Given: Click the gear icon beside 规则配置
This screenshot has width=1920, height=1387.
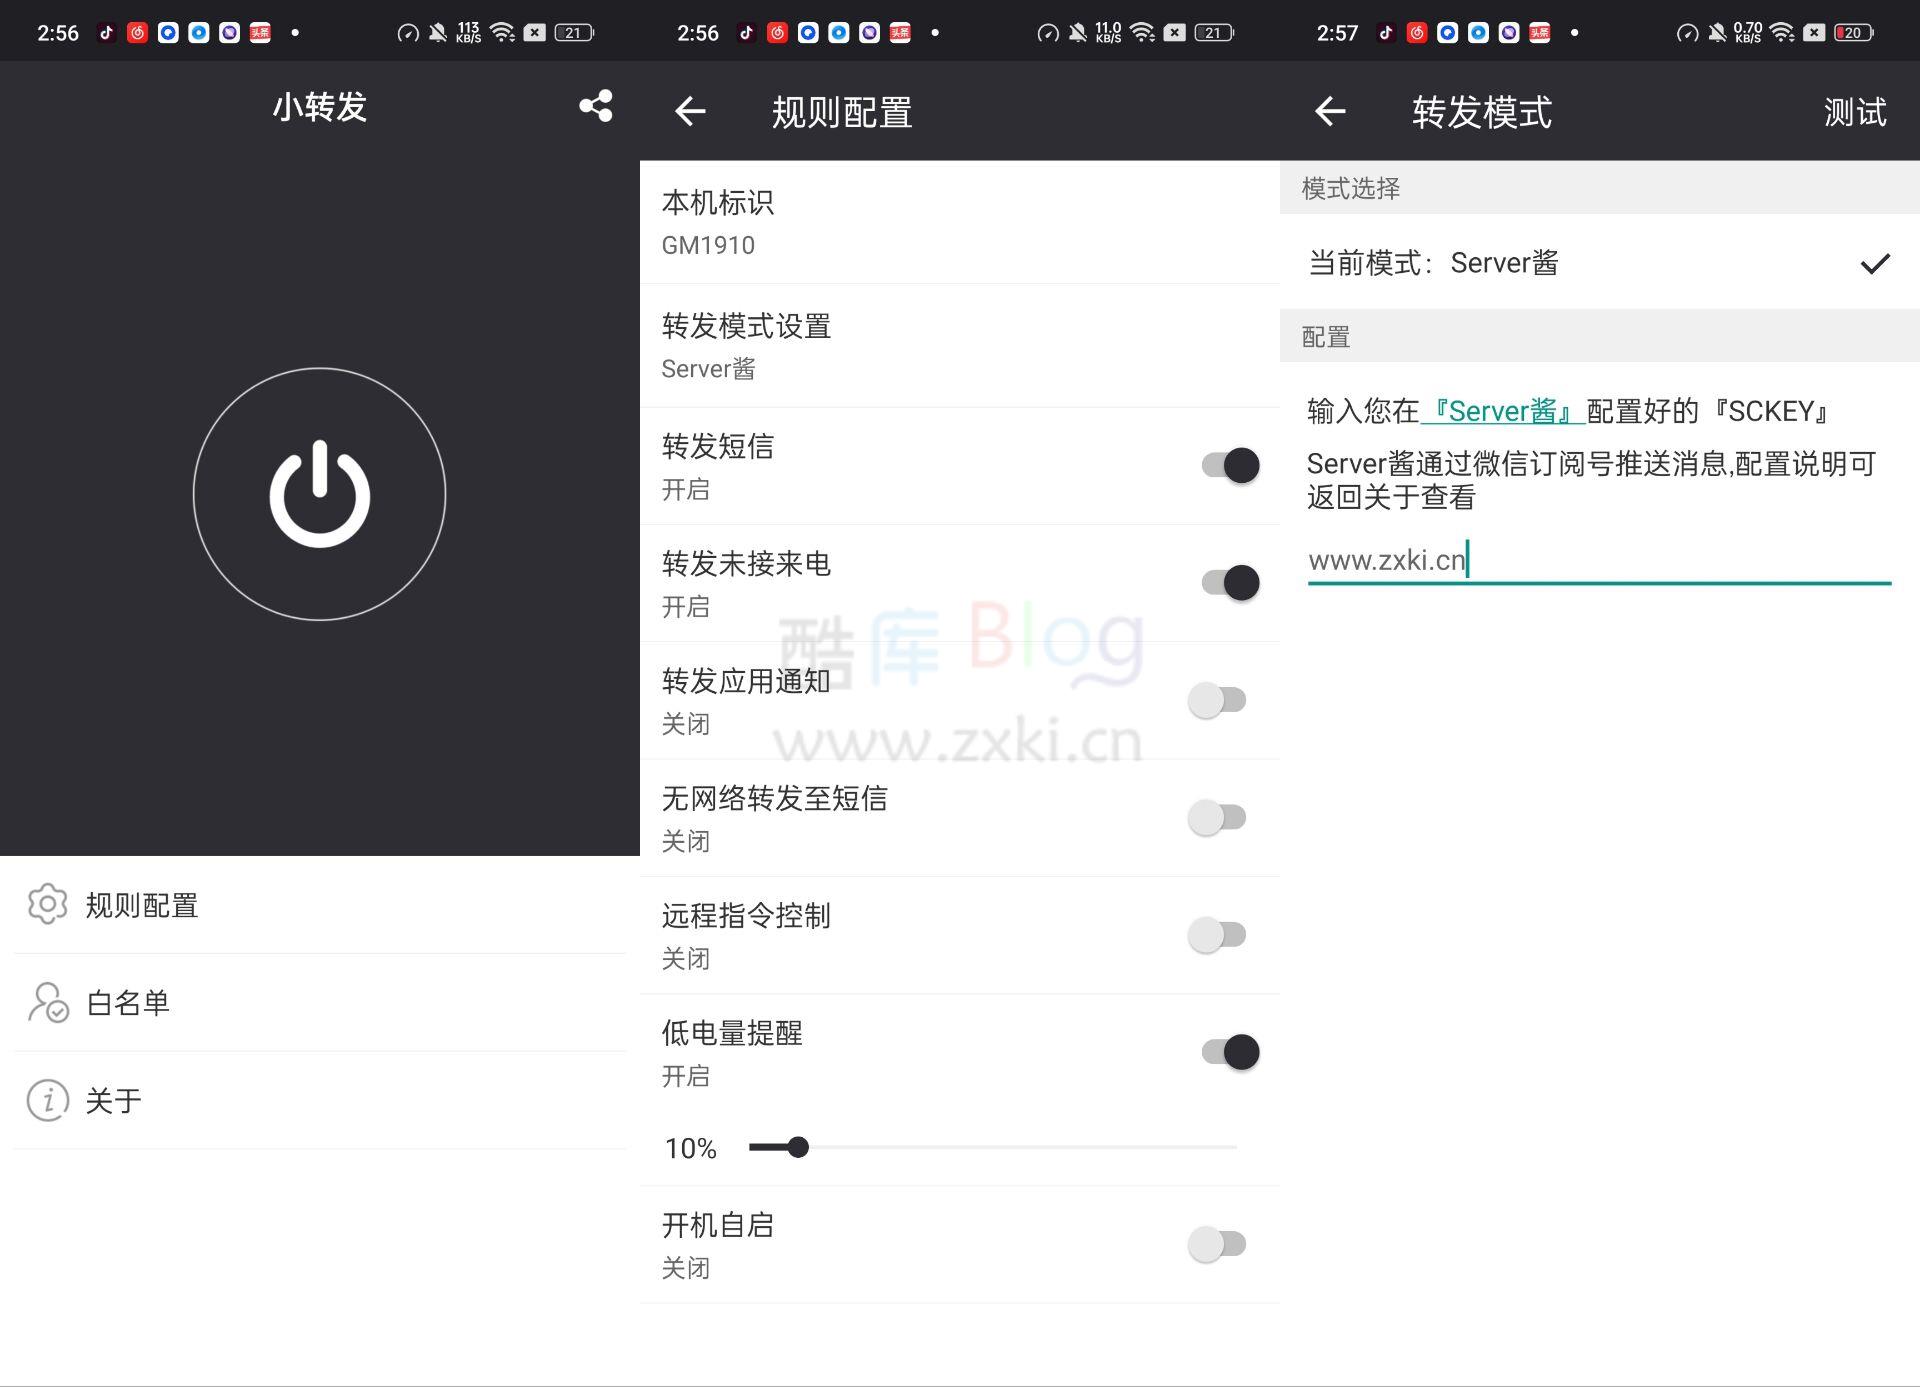Looking at the screenshot, I should point(47,905).
